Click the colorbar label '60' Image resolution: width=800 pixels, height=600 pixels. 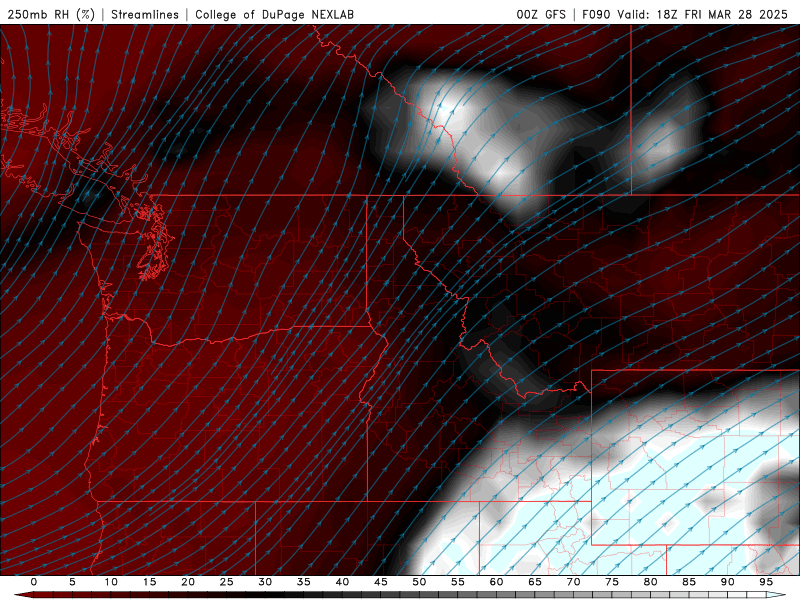tap(496, 582)
